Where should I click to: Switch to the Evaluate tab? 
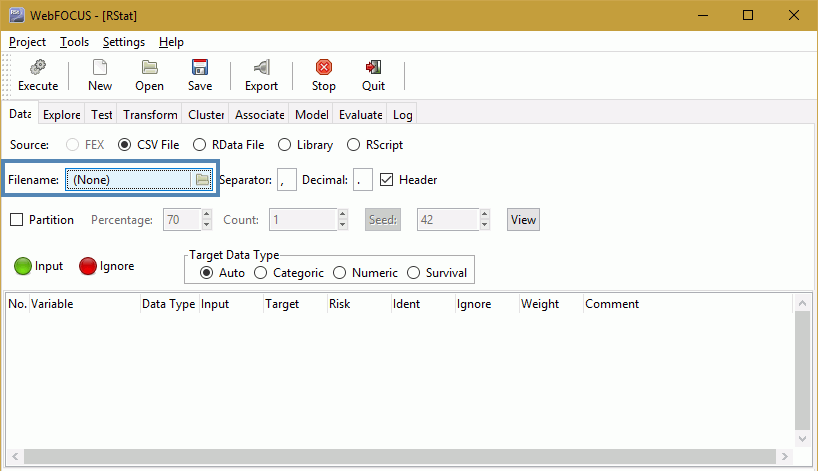360,115
